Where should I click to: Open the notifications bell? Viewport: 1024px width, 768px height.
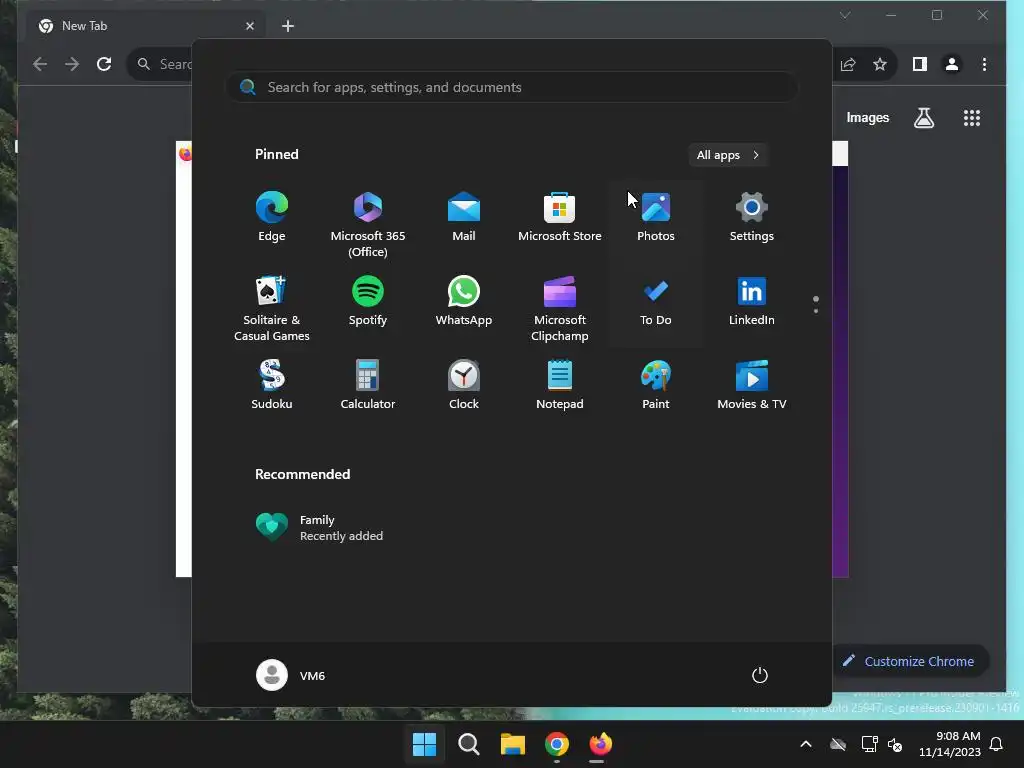[997, 744]
